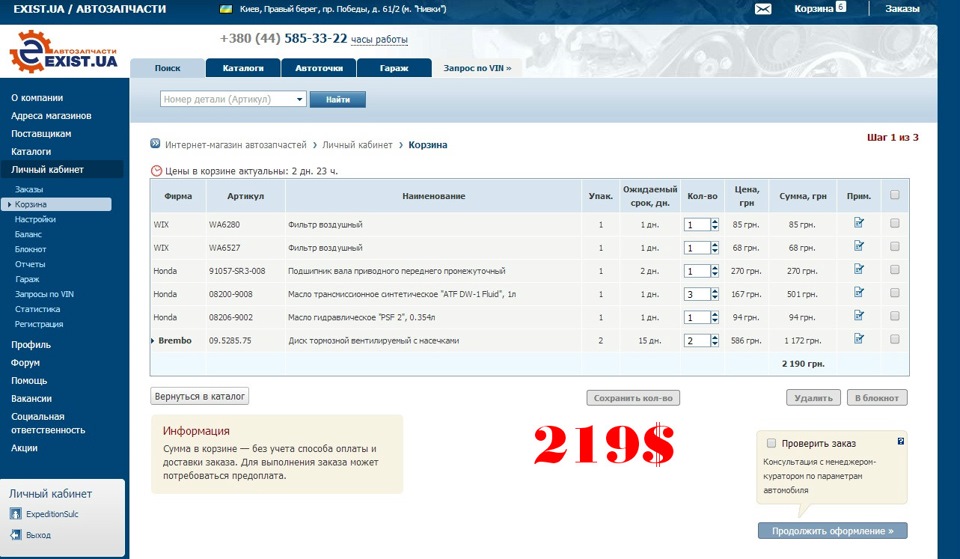960x559 pixels.
Task: Click the Ukraine flag icon
Action: [226, 9]
